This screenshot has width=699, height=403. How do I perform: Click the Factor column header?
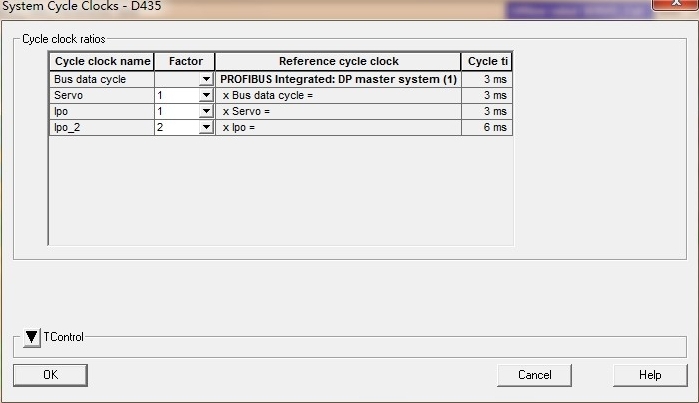tap(185, 62)
